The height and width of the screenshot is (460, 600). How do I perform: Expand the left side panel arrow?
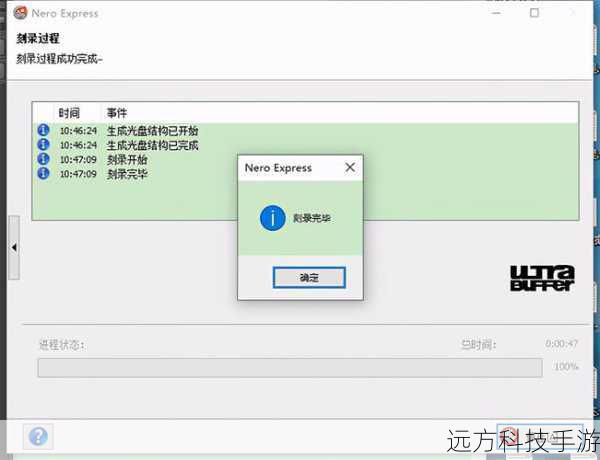tap(14, 247)
